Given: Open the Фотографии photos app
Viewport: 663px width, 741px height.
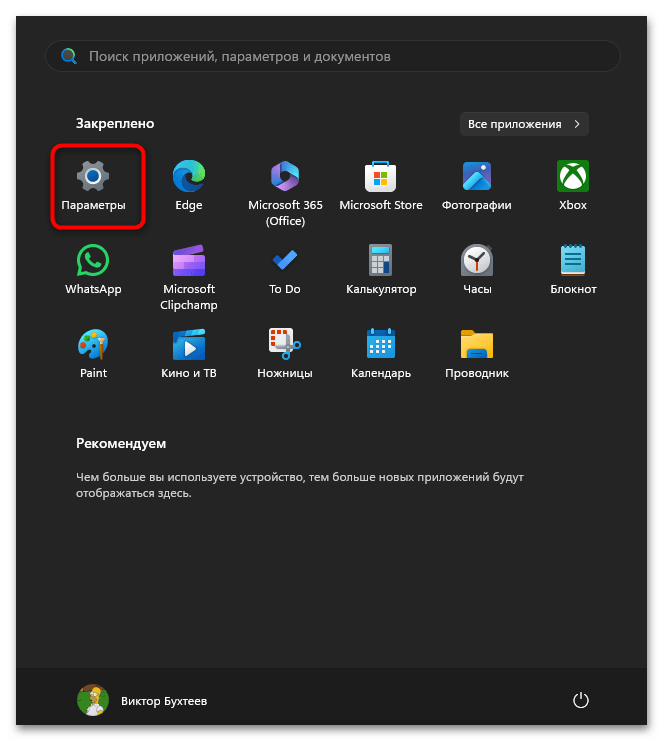Looking at the screenshot, I should 477,186.
